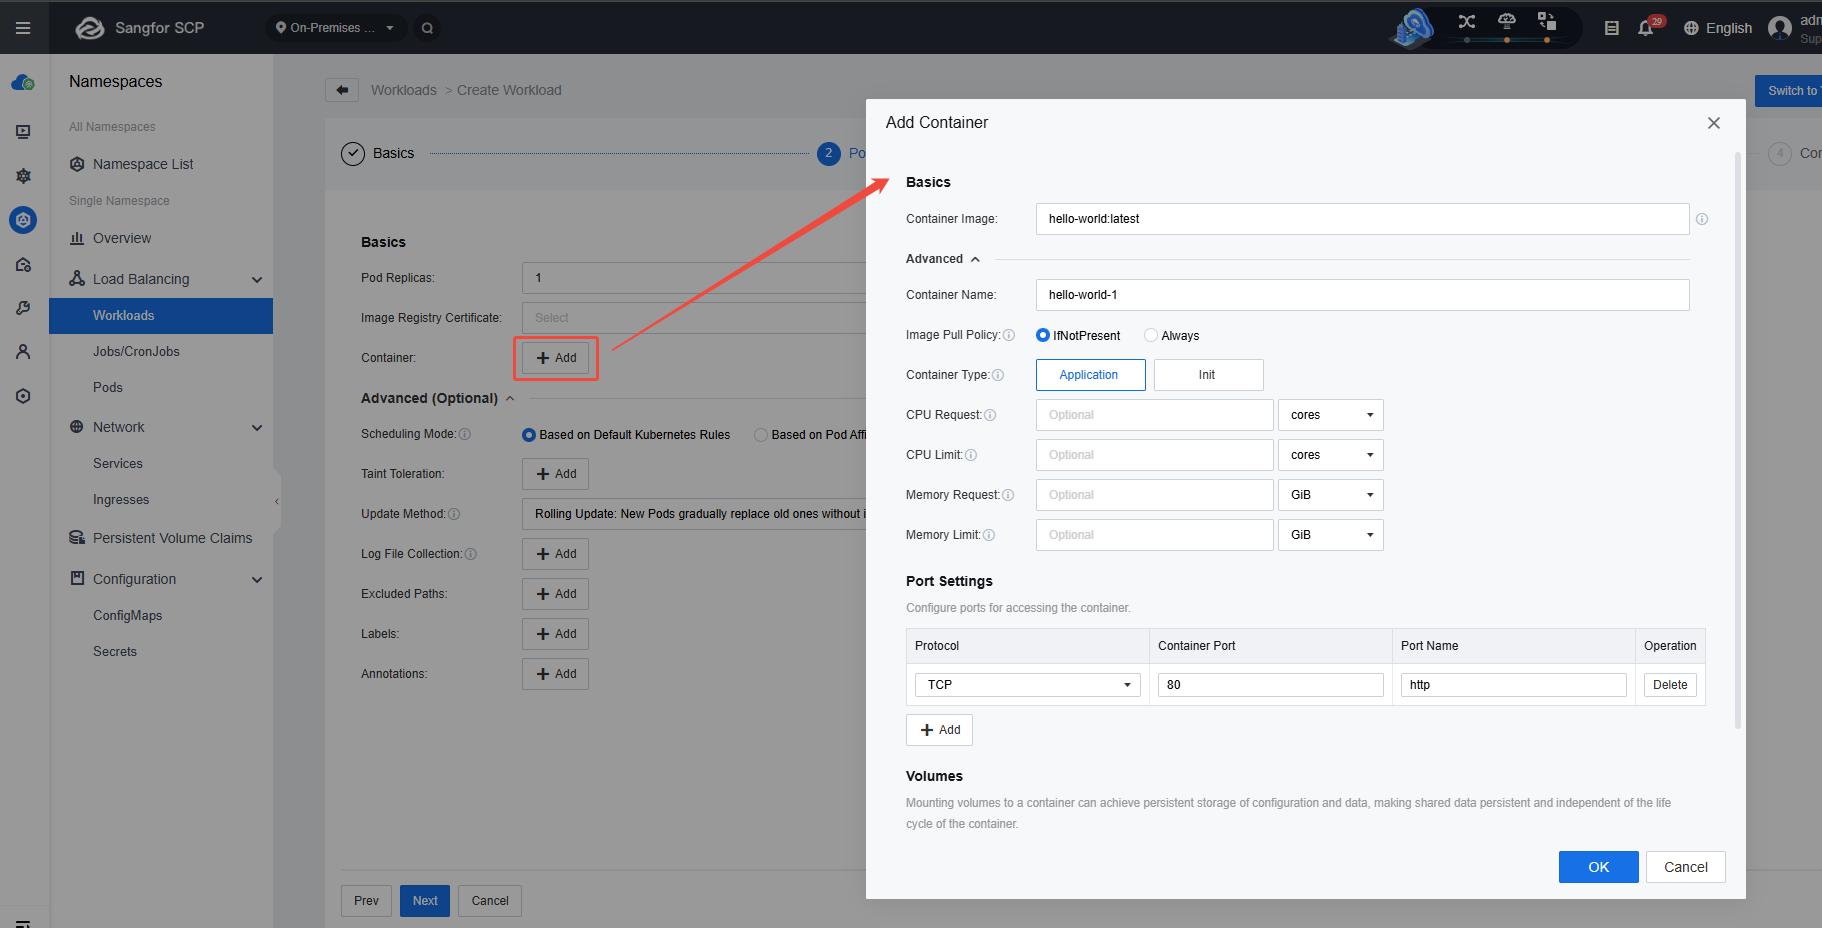Click info icon next to Image Pull Policy
The width and height of the screenshot is (1822, 928).
coord(1009,335)
